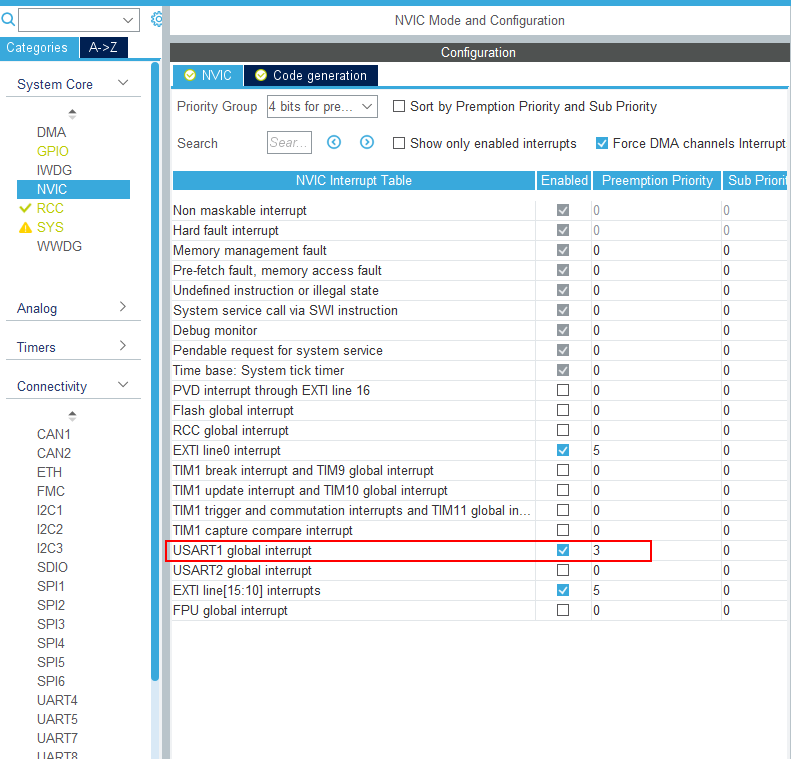Open CAN1 peripheral configuration

(x=53, y=434)
